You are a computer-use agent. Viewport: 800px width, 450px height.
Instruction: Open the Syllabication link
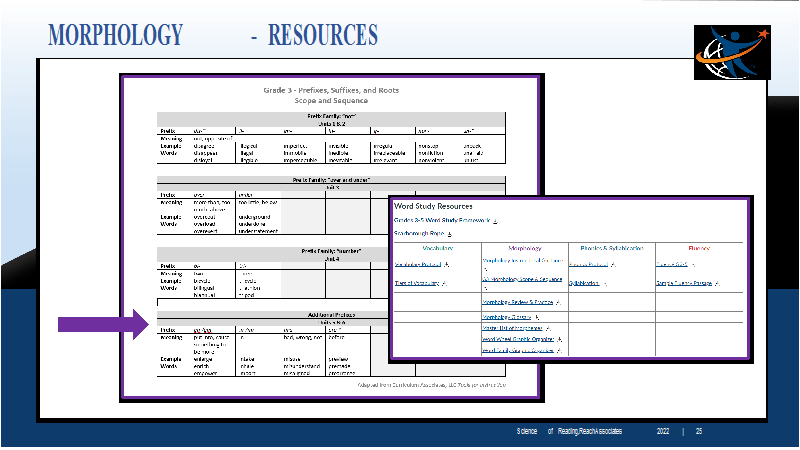584,283
